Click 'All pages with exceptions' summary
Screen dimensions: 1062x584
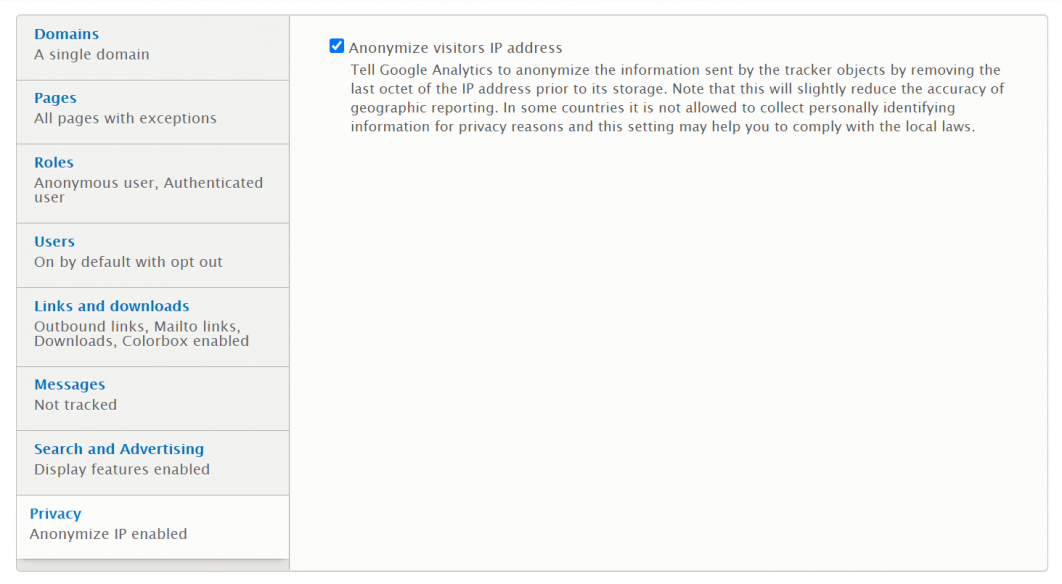click(125, 118)
